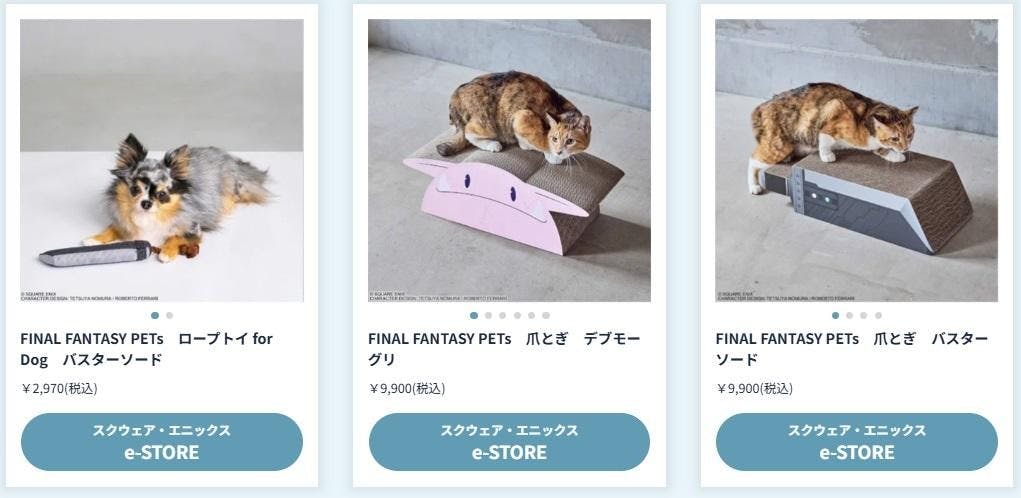Click e-STORE button for Buster Sword scratcher
The image size is (1021, 498).
coord(857,442)
